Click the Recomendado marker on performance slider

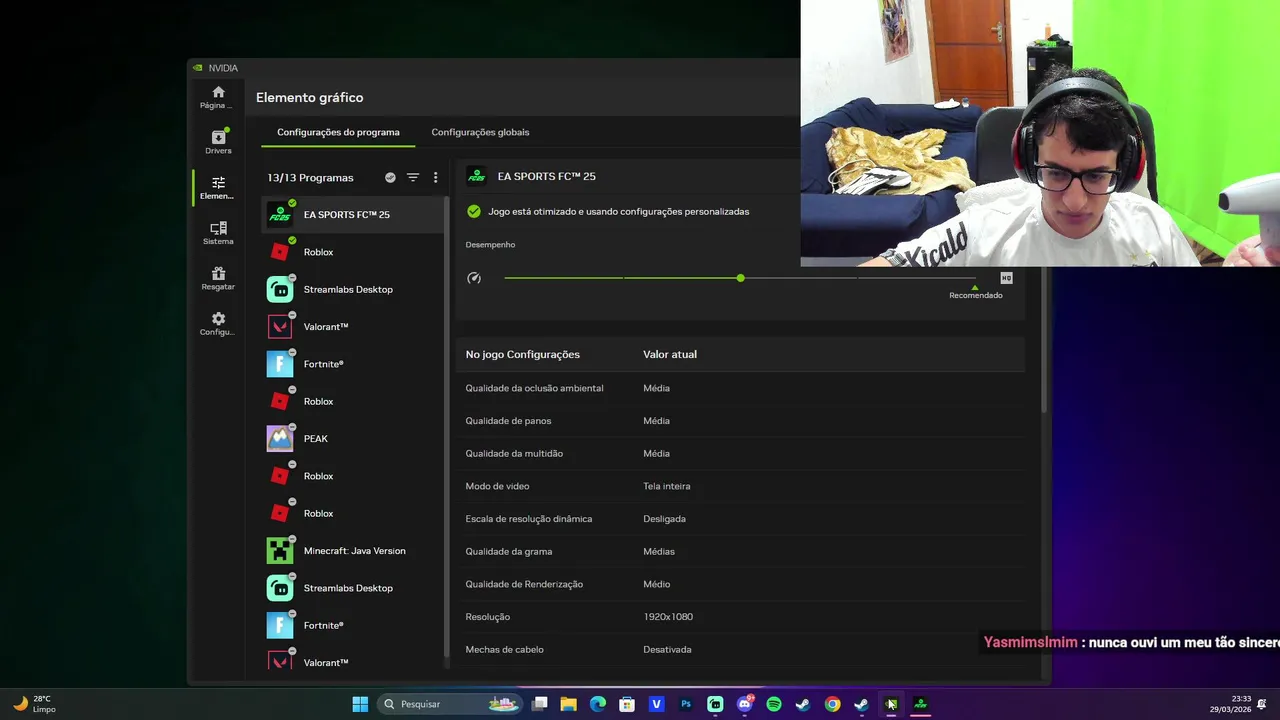[975, 294]
